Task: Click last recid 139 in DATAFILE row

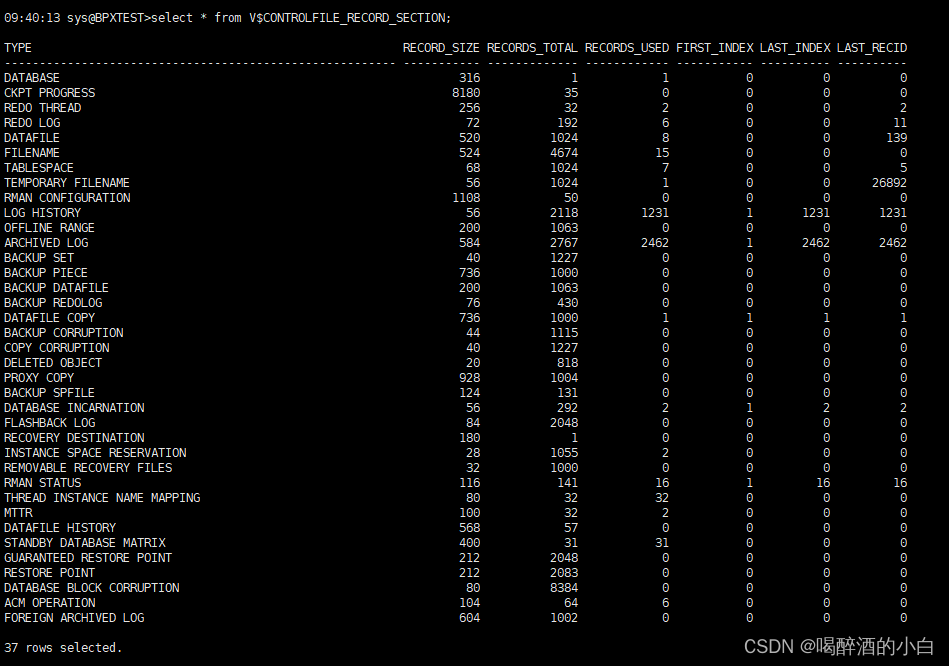Action: [x=897, y=138]
